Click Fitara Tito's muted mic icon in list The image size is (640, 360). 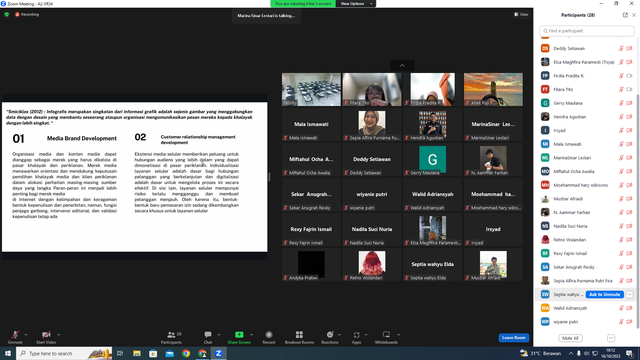pos(621,89)
